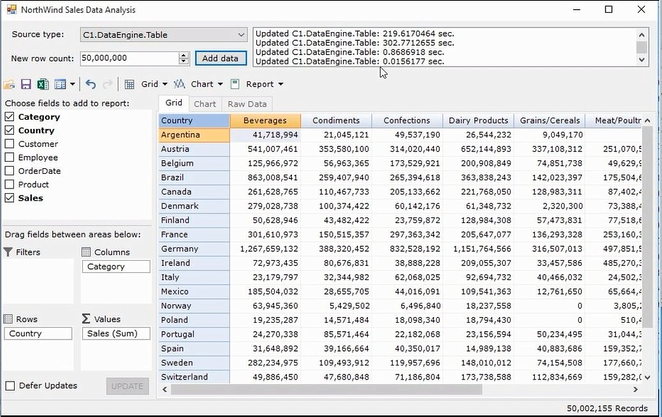Click the Columns area icon

[x=86, y=252]
